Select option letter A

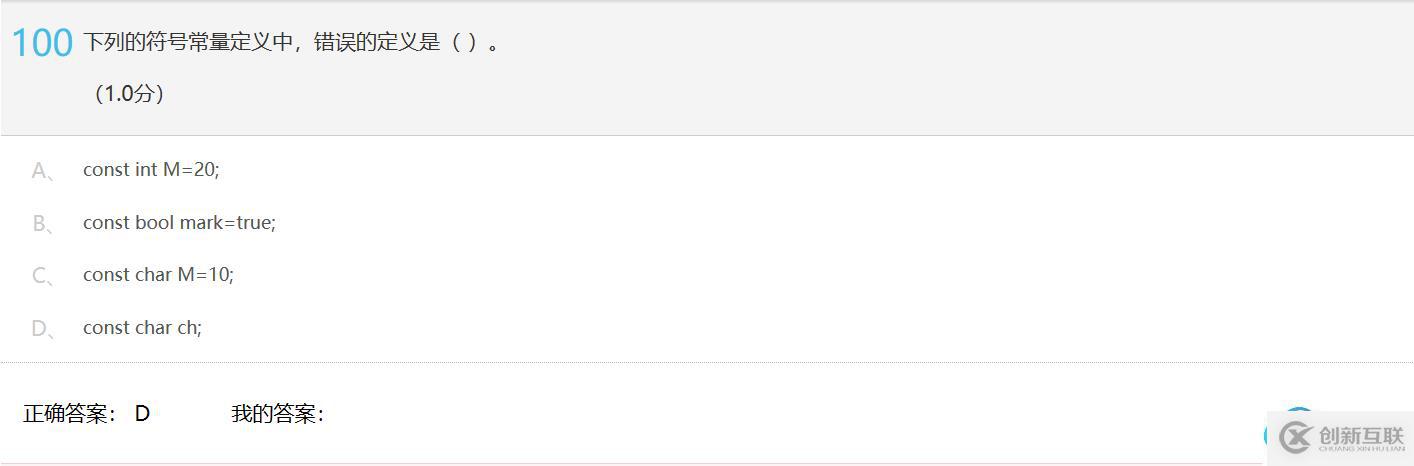pyautogui.click(x=41, y=171)
